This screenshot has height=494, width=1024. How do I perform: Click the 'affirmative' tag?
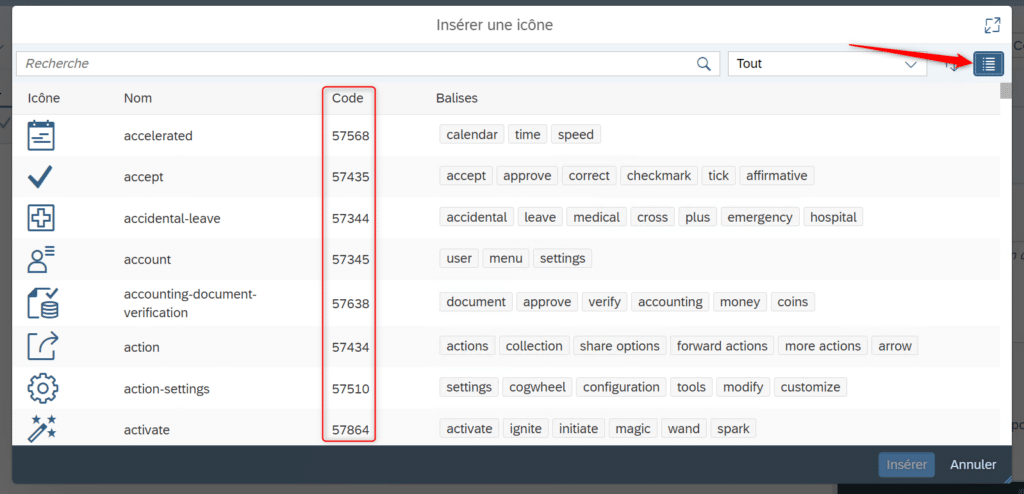(x=776, y=176)
